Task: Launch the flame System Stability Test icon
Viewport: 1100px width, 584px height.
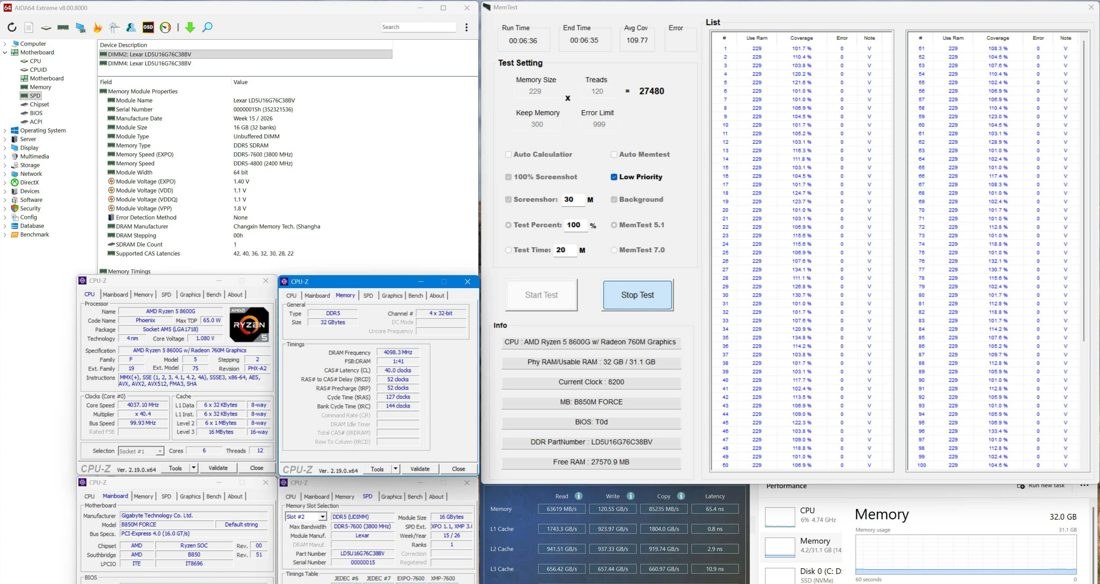Action: 97,27
